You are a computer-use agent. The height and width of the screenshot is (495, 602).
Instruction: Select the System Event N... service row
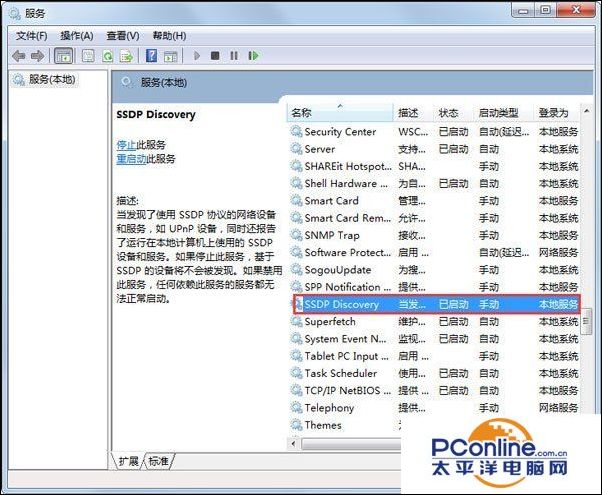[x=434, y=339]
